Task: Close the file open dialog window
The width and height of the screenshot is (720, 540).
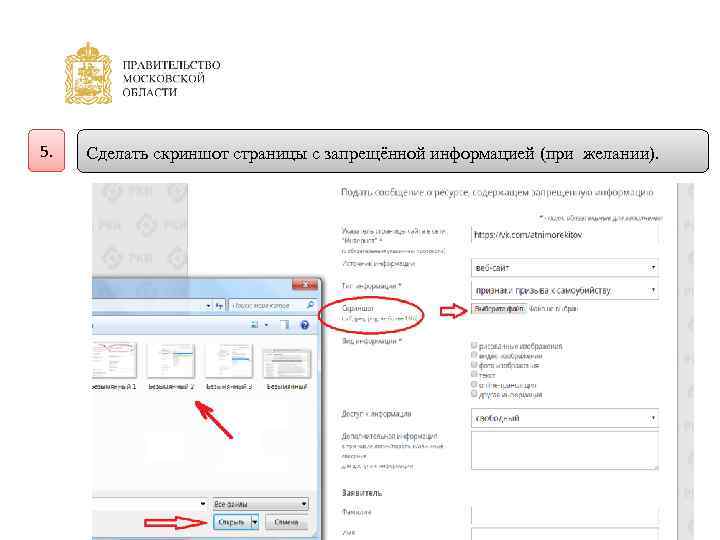Action: [x=305, y=285]
